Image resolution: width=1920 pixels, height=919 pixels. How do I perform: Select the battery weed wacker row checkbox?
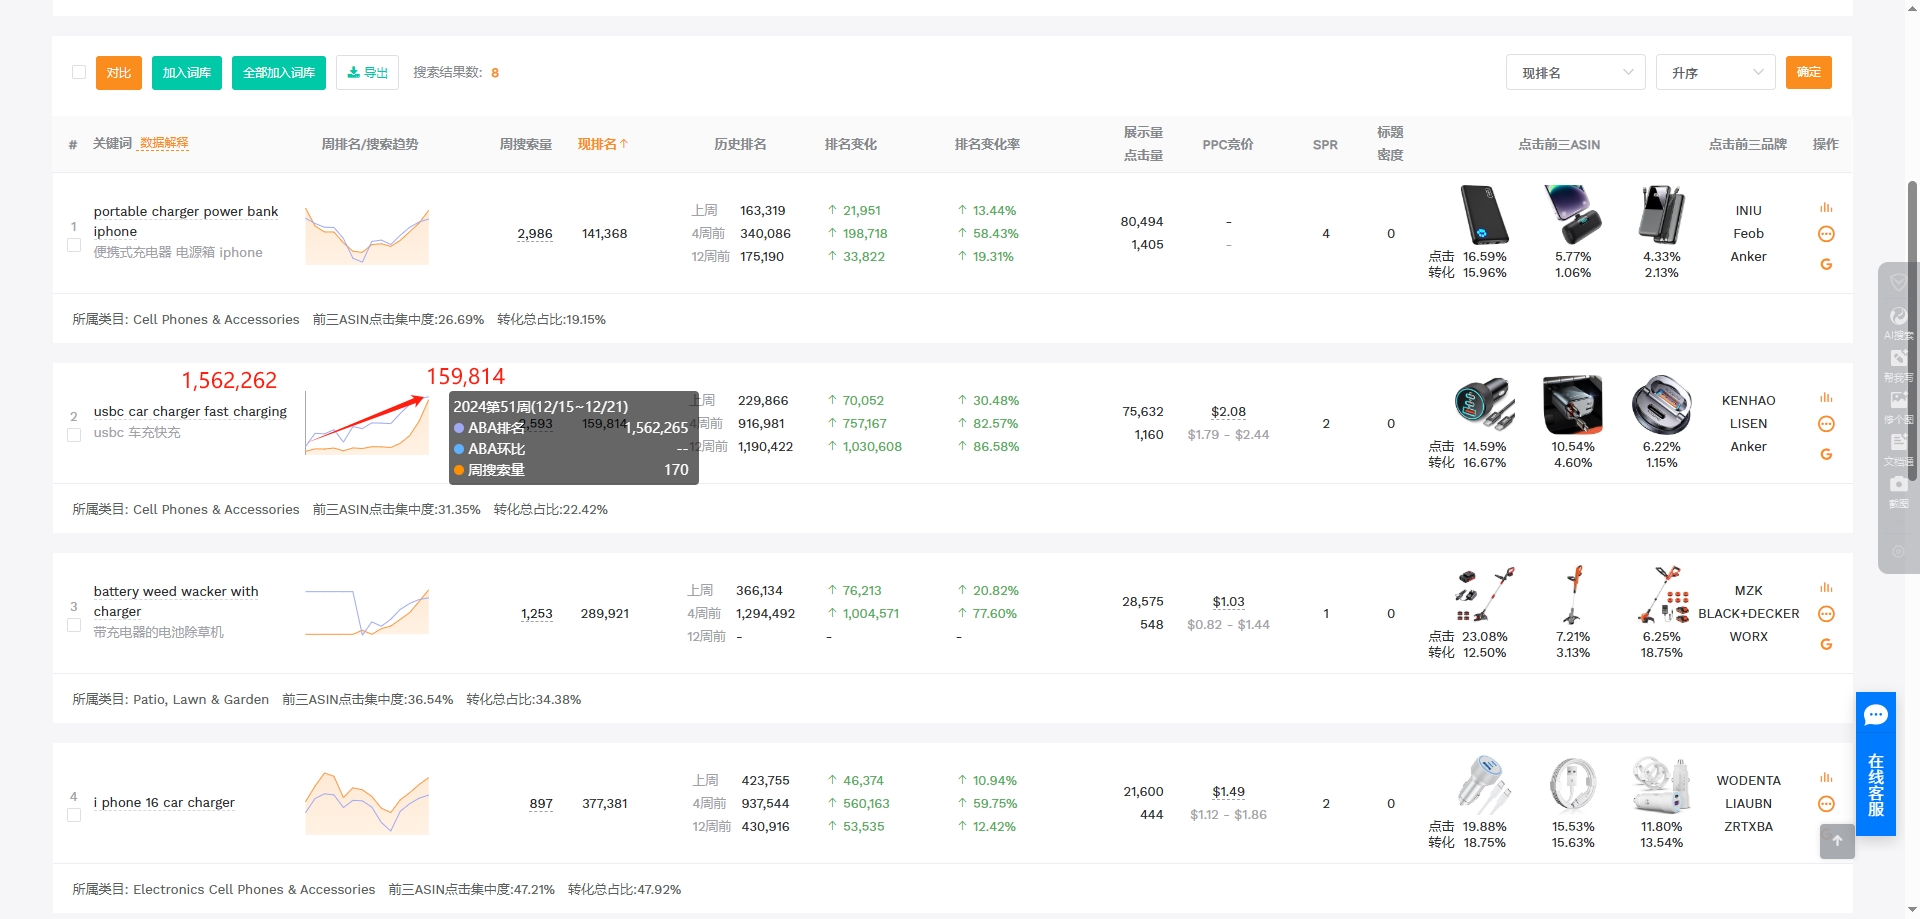point(74,625)
